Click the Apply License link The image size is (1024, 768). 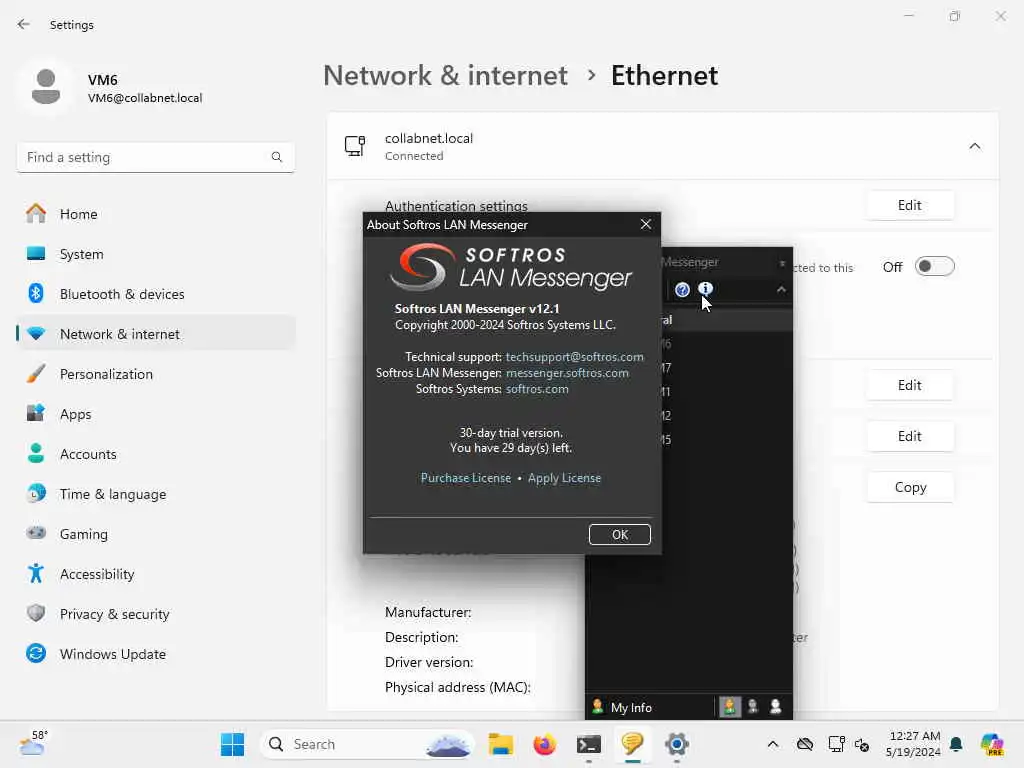564,478
